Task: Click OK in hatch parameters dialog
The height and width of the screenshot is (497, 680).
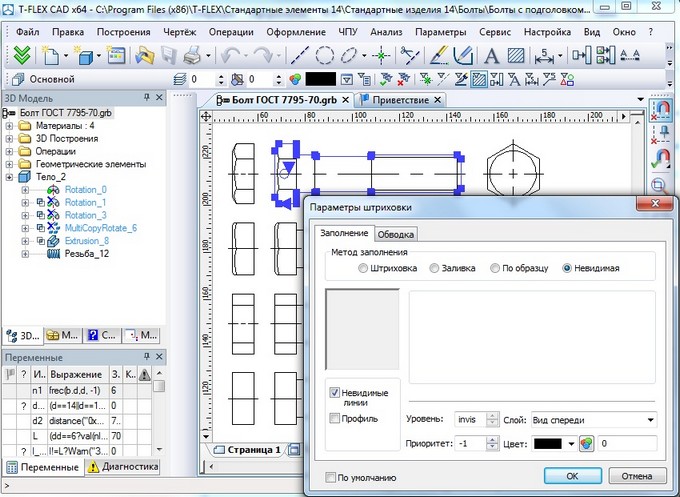Action: click(572, 476)
